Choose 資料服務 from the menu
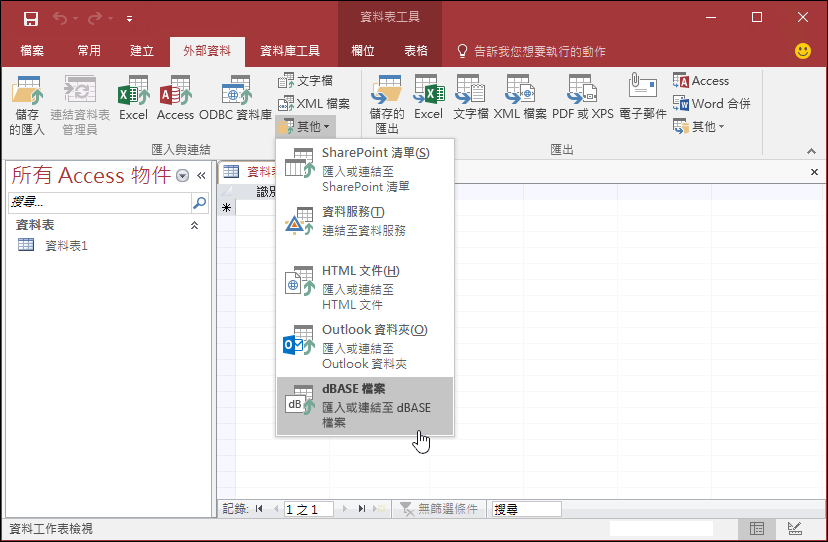Image resolution: width=828 pixels, height=542 pixels. [365, 222]
